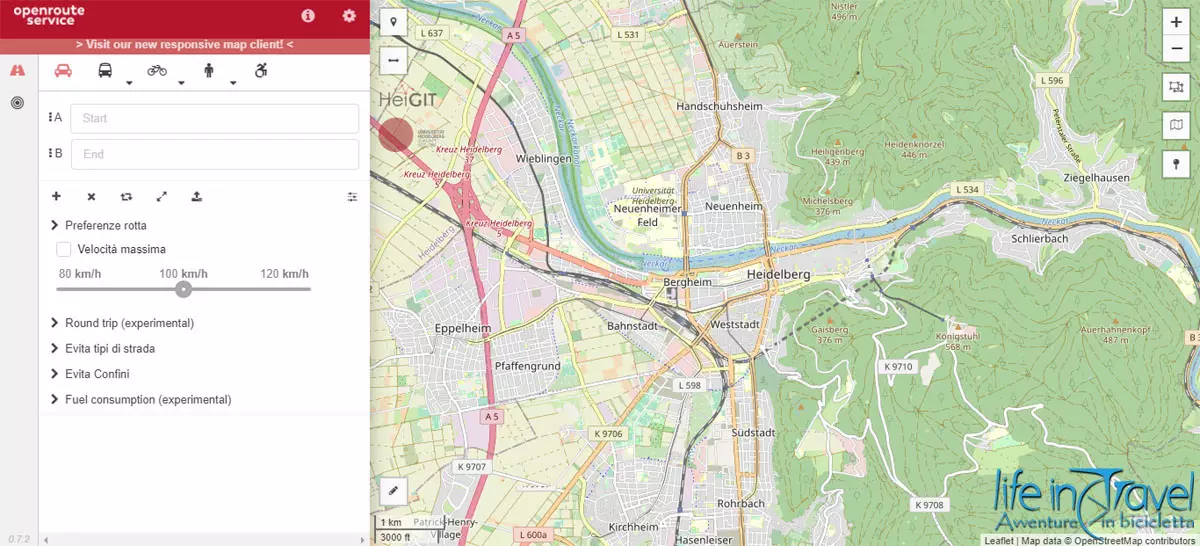The image size is (1200, 546).
Task: Select the heavy vehicle bus profile
Action: 105,71
